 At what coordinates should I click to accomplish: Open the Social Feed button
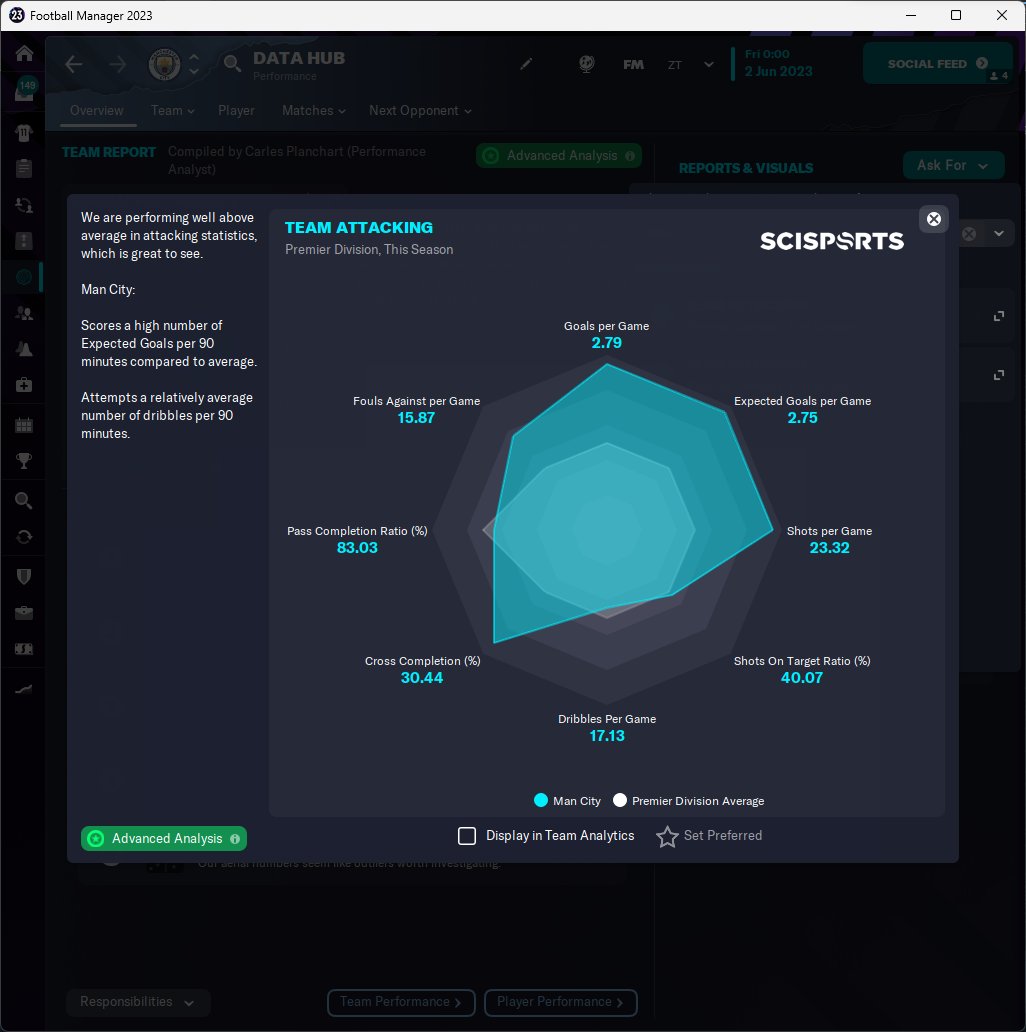[937, 63]
